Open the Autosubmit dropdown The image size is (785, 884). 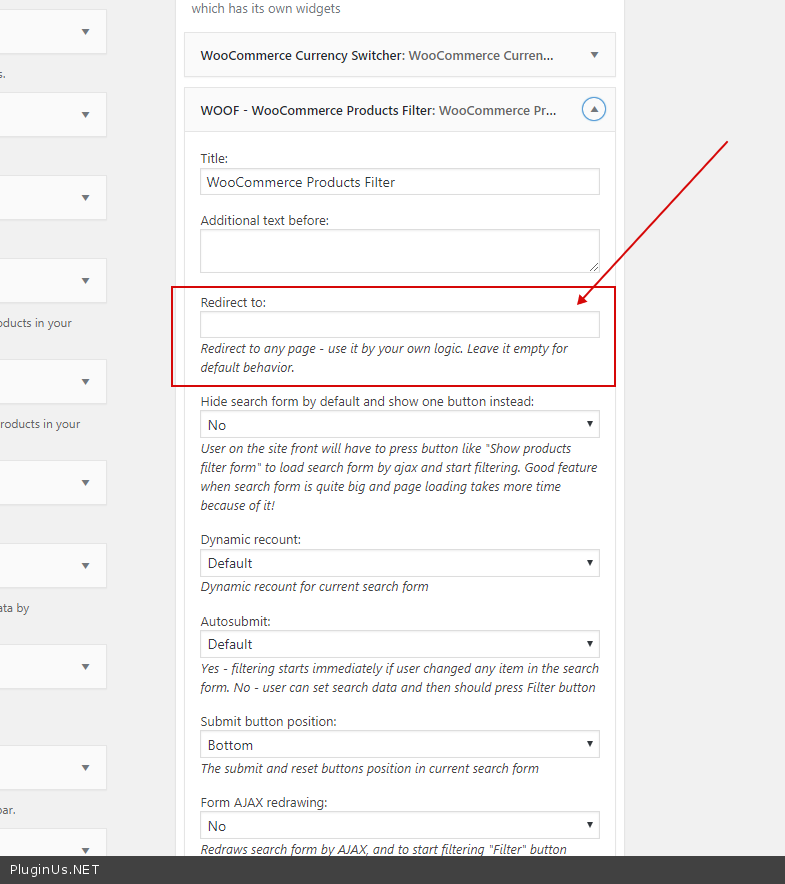[399, 644]
